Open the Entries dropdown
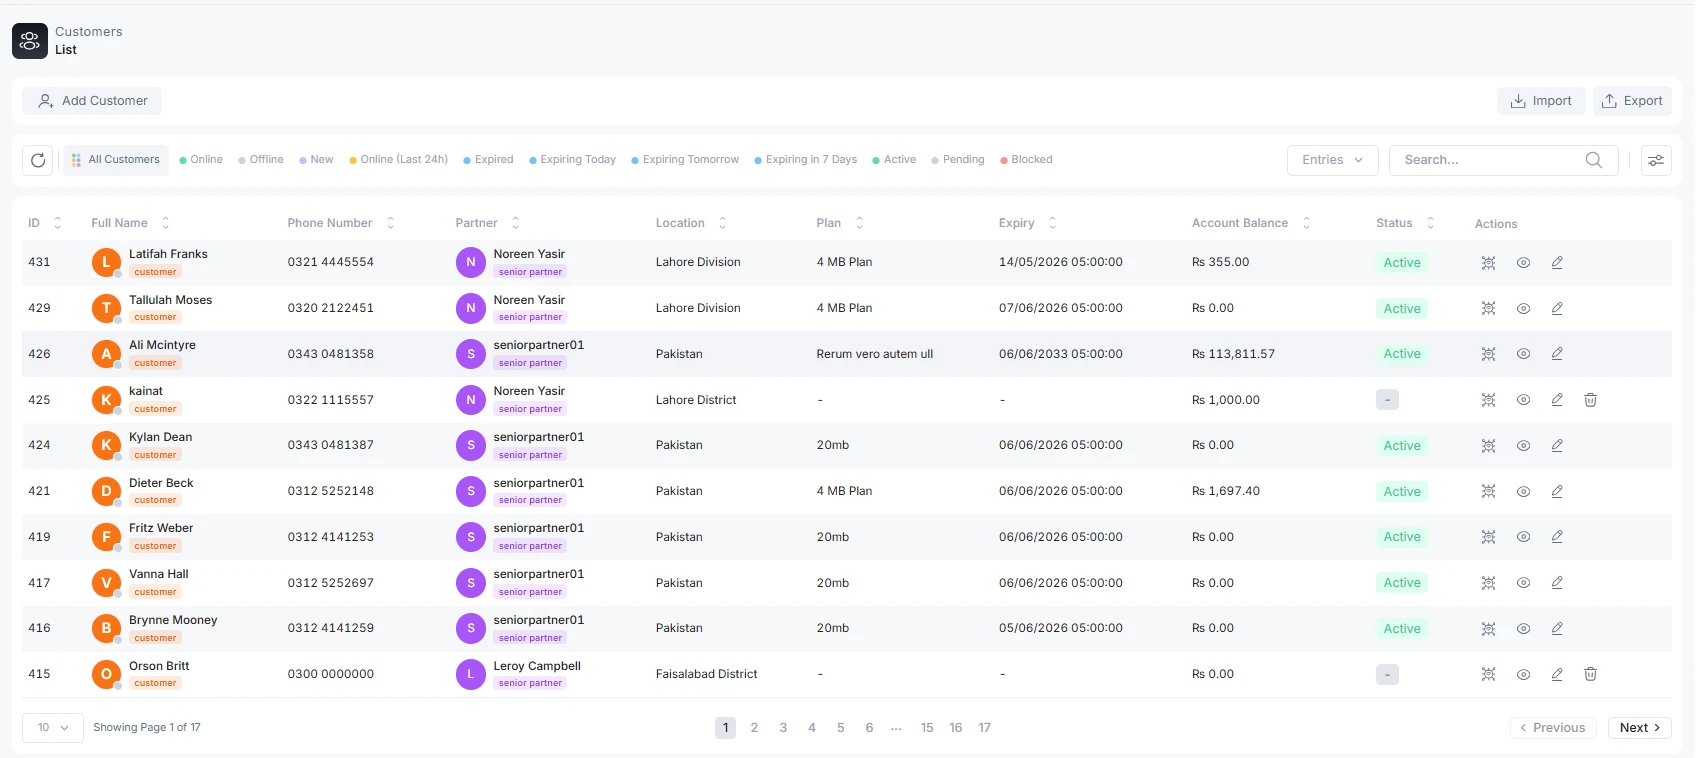 point(1332,160)
